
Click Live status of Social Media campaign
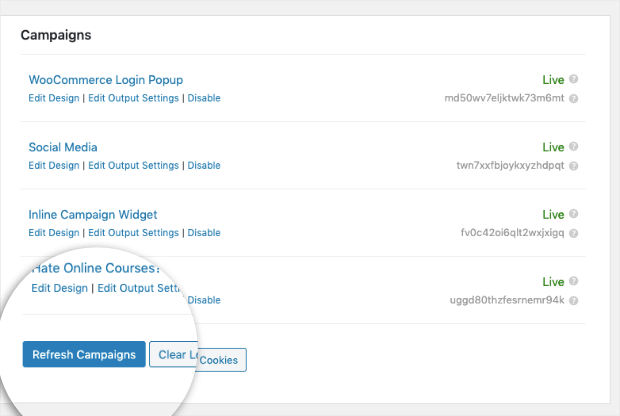(553, 147)
